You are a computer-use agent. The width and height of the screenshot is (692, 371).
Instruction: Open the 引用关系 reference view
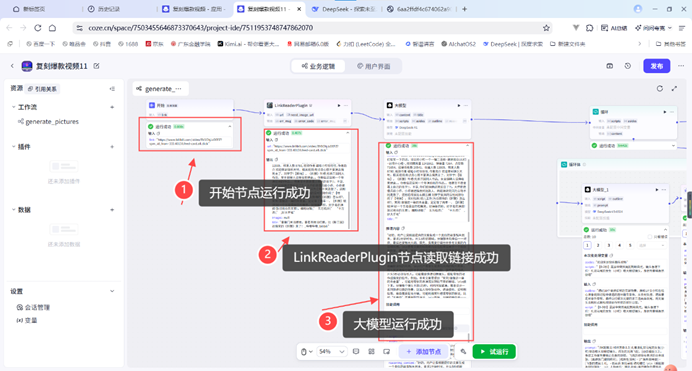click(42, 89)
